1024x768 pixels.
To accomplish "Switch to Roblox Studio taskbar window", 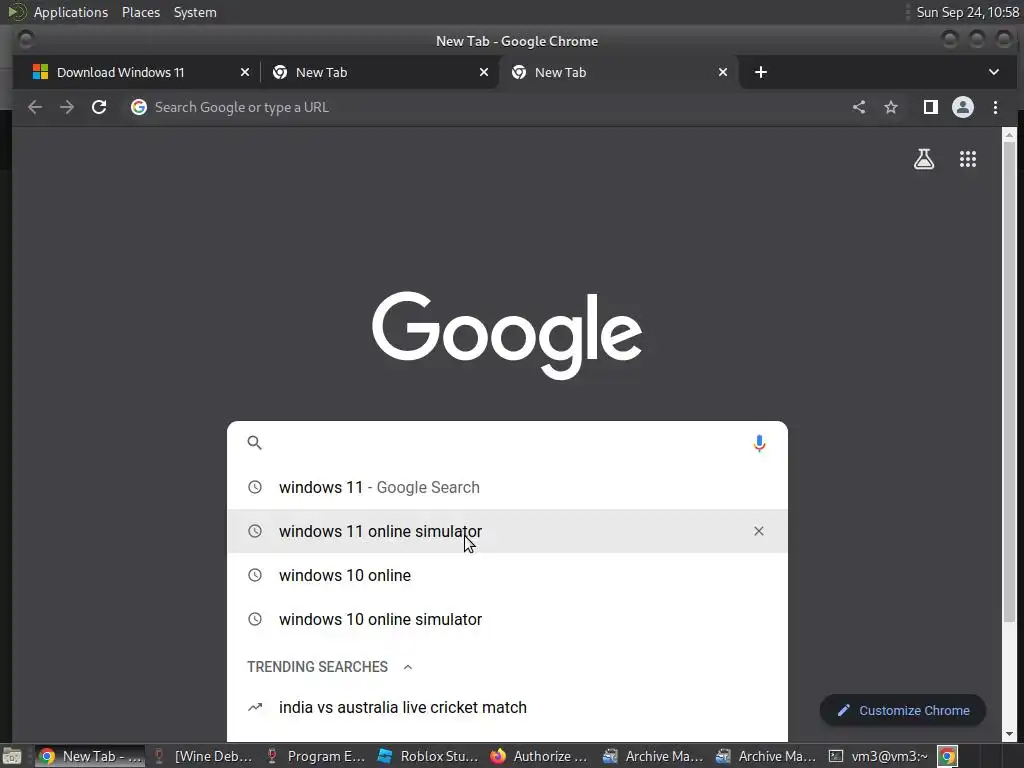I will (x=428, y=756).
